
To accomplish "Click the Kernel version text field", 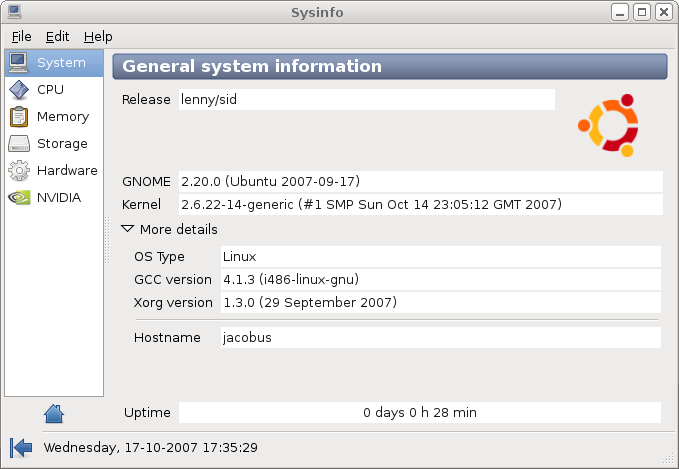I will [420, 204].
